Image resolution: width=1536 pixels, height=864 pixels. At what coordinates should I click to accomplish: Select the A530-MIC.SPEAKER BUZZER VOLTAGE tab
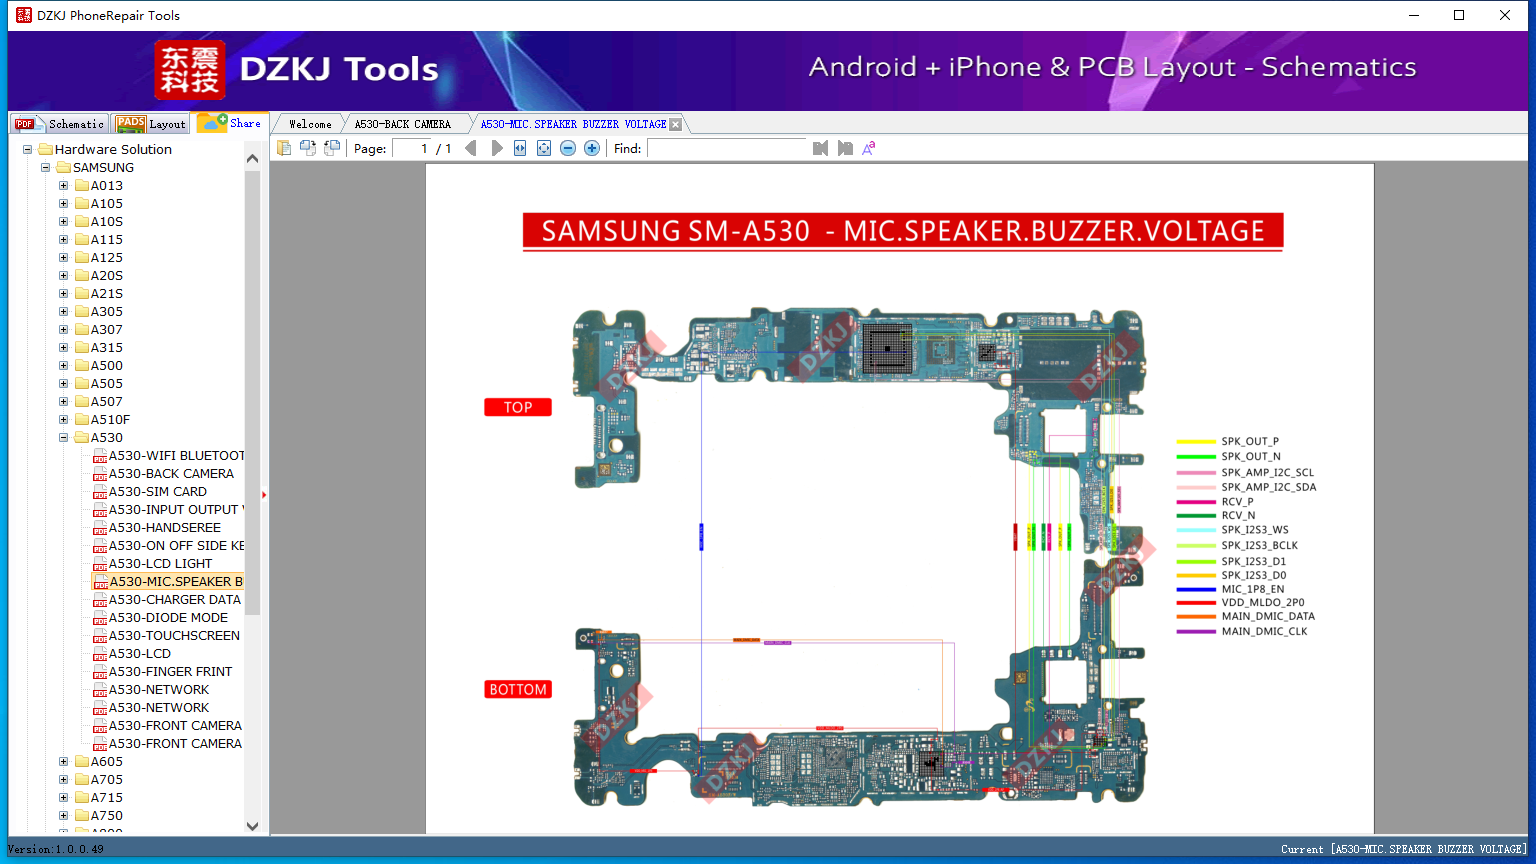(573, 124)
